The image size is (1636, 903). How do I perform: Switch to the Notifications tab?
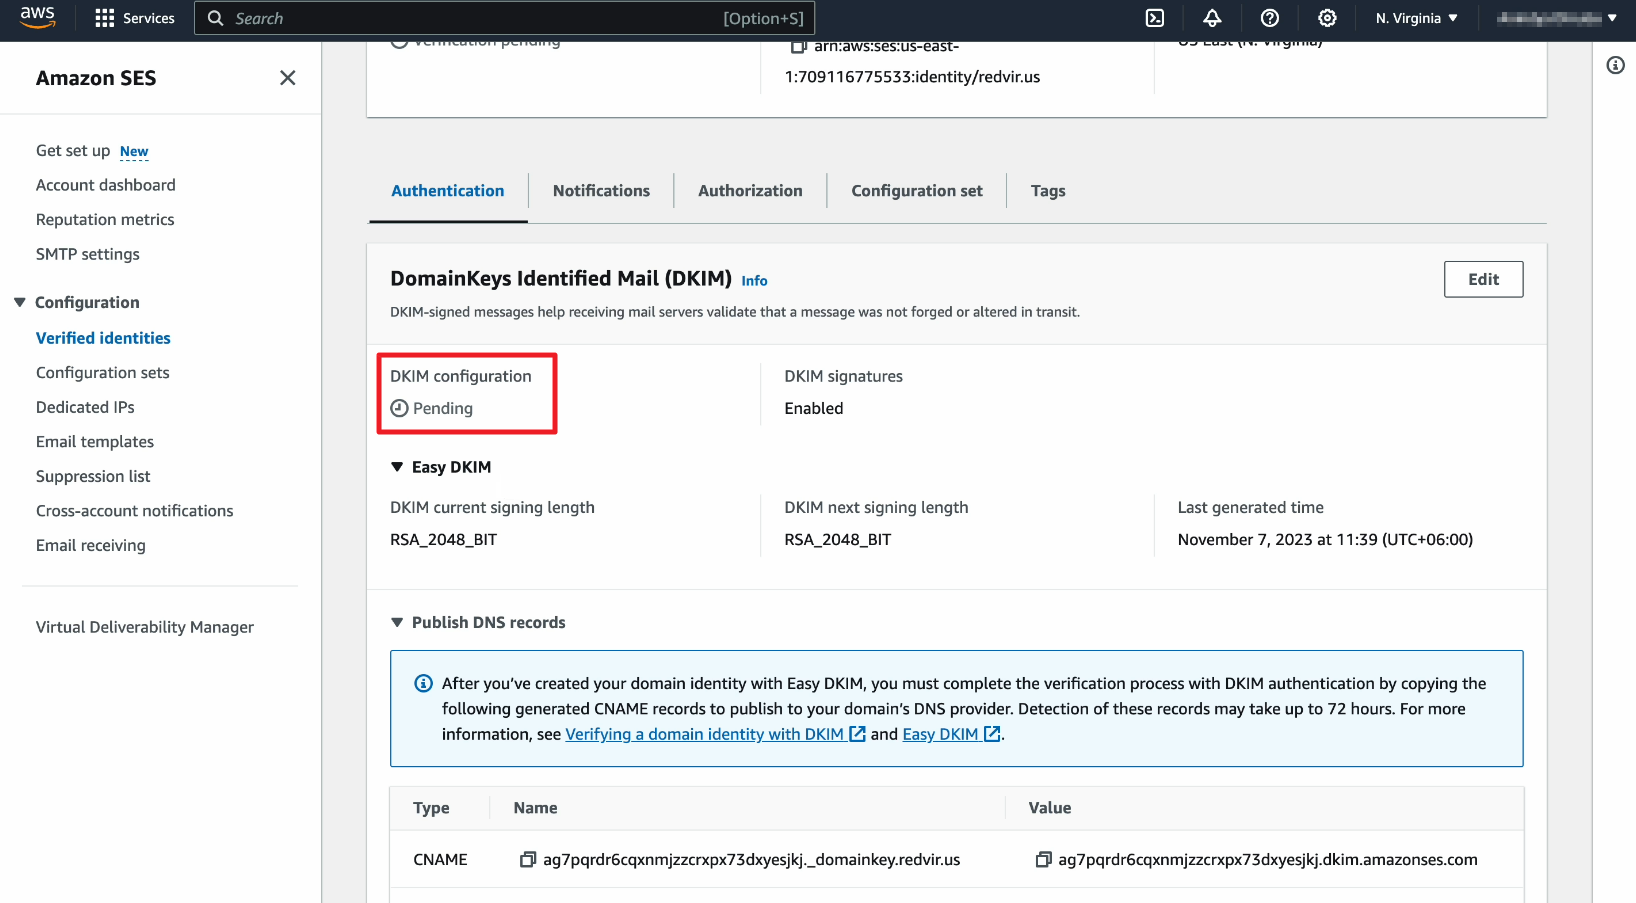point(601,191)
